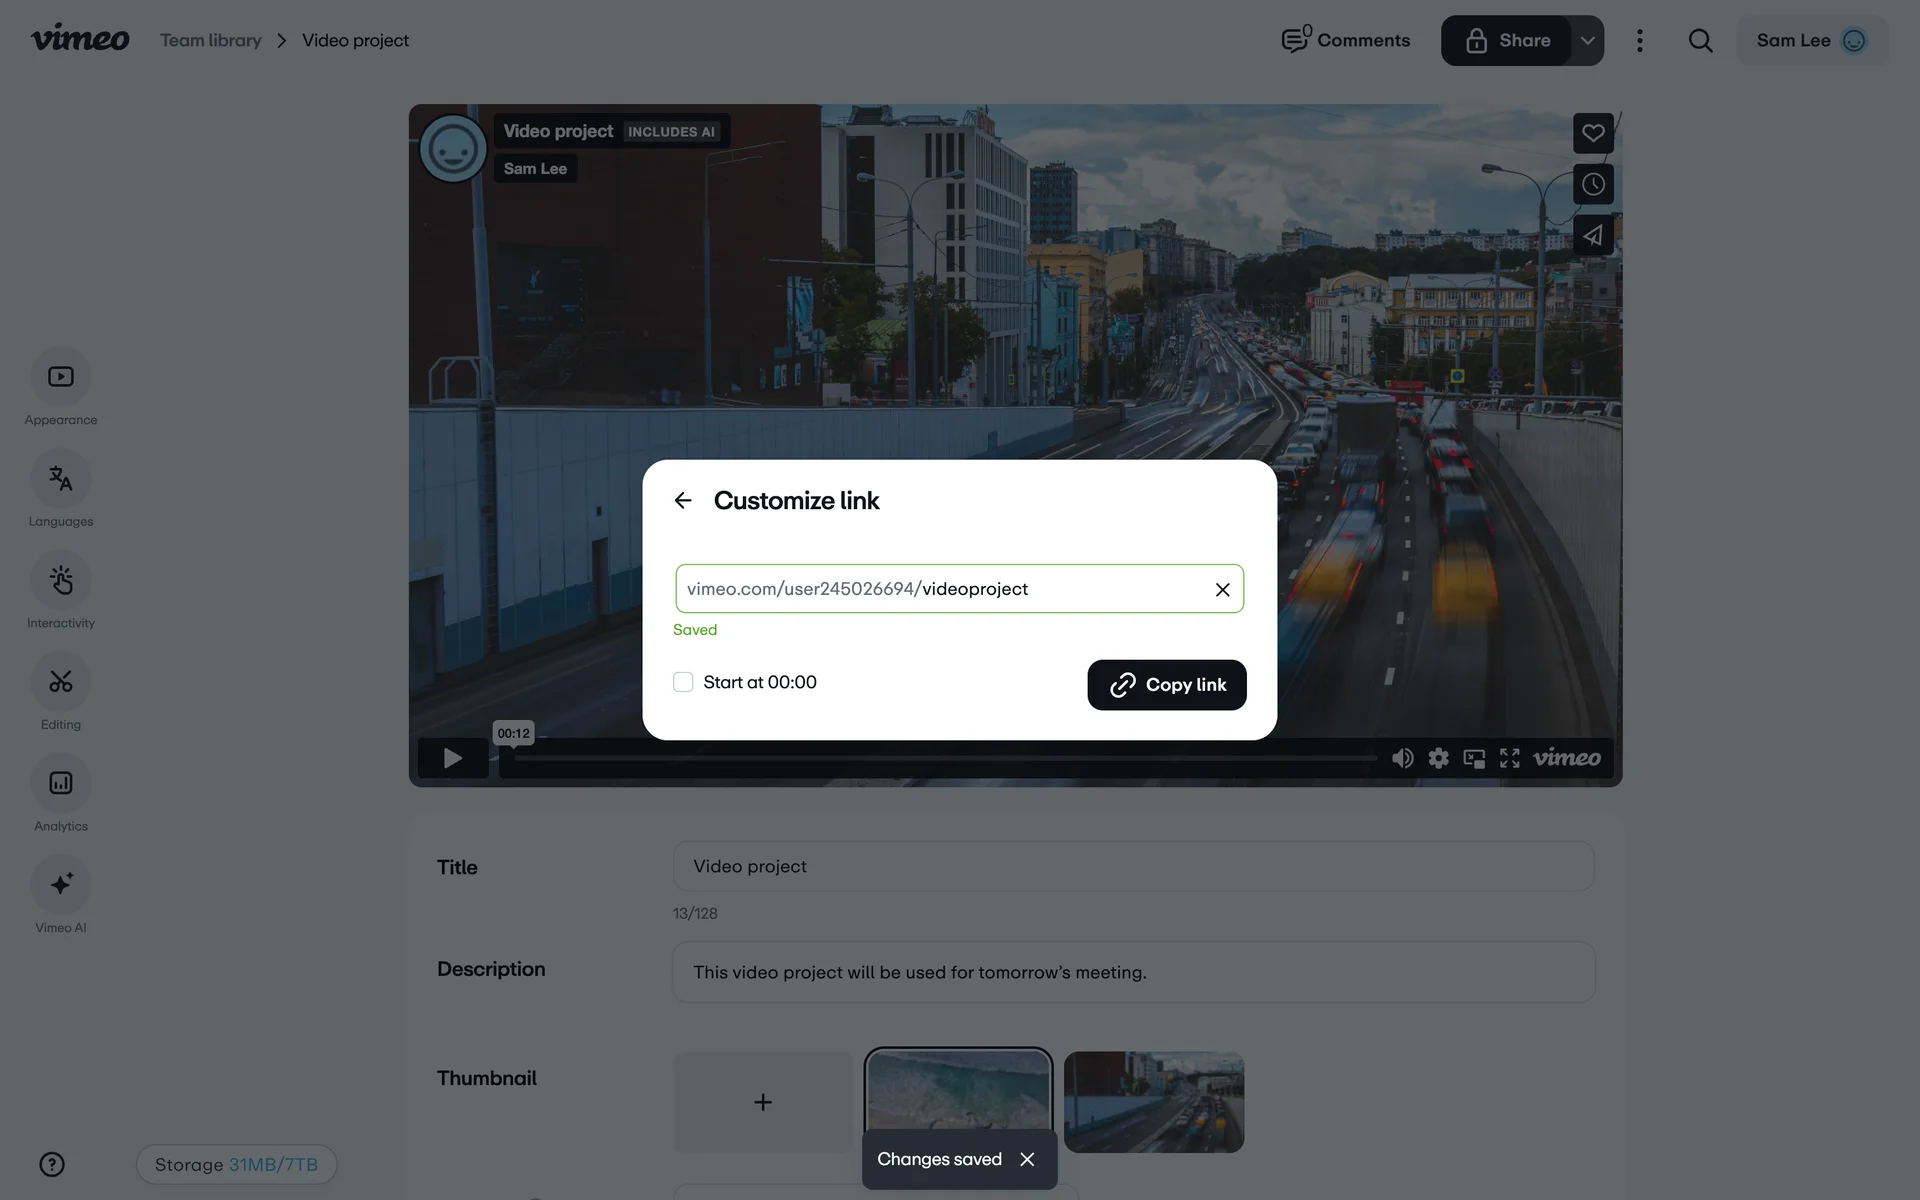This screenshot has width=1920, height=1200.
Task: Open the Sam Lee account menu
Action: [x=1811, y=41]
